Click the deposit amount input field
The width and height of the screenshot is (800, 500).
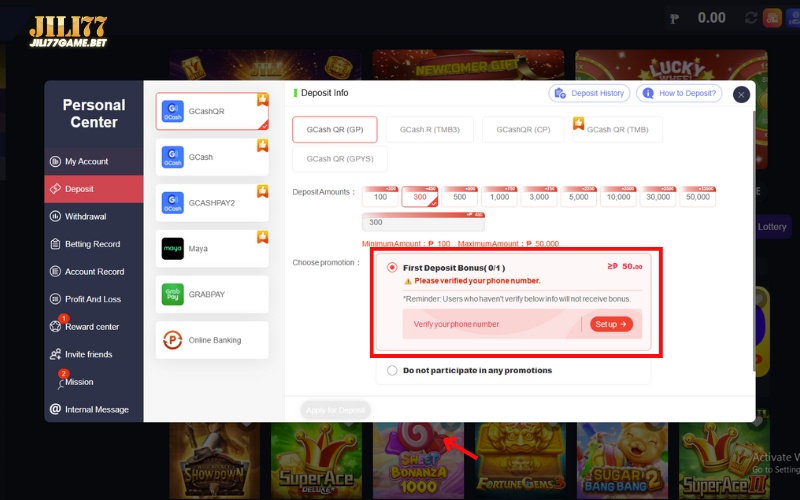[x=423, y=222]
